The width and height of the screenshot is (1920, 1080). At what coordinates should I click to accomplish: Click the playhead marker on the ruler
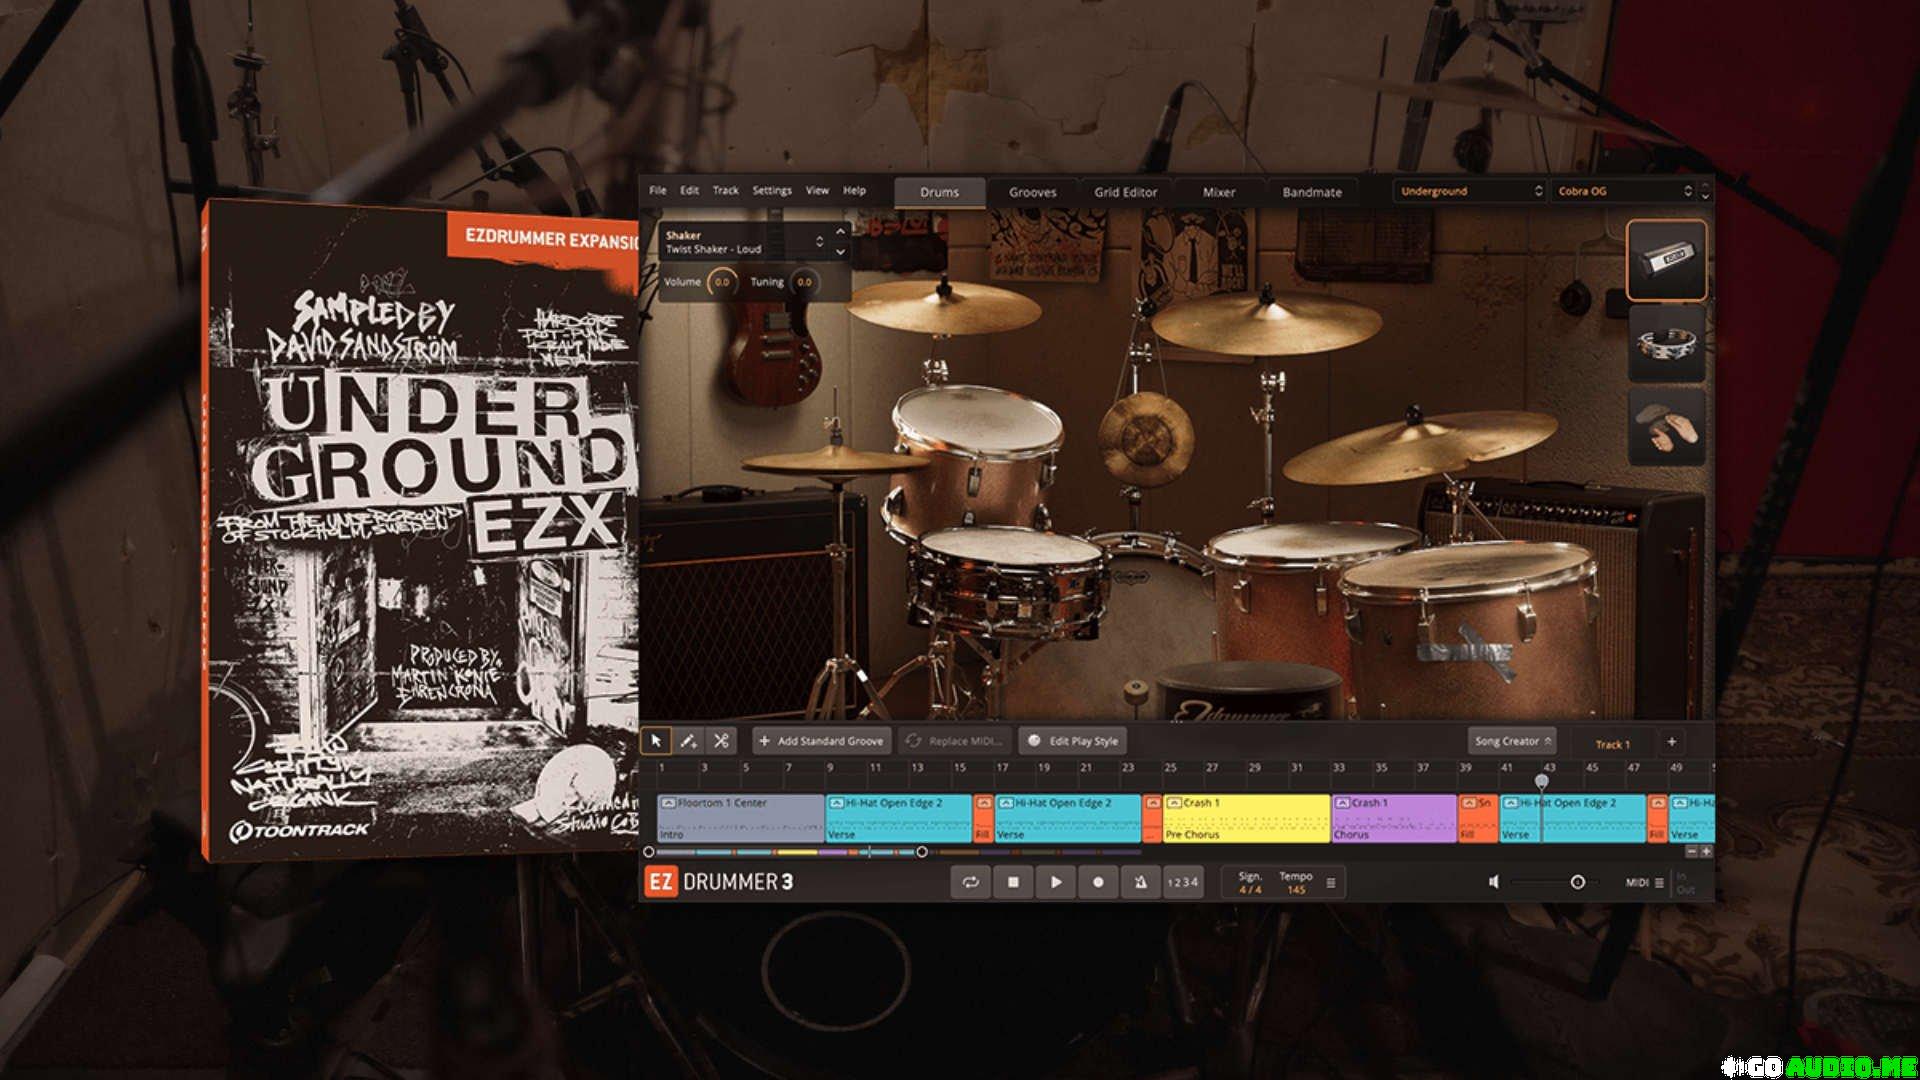(x=1542, y=780)
